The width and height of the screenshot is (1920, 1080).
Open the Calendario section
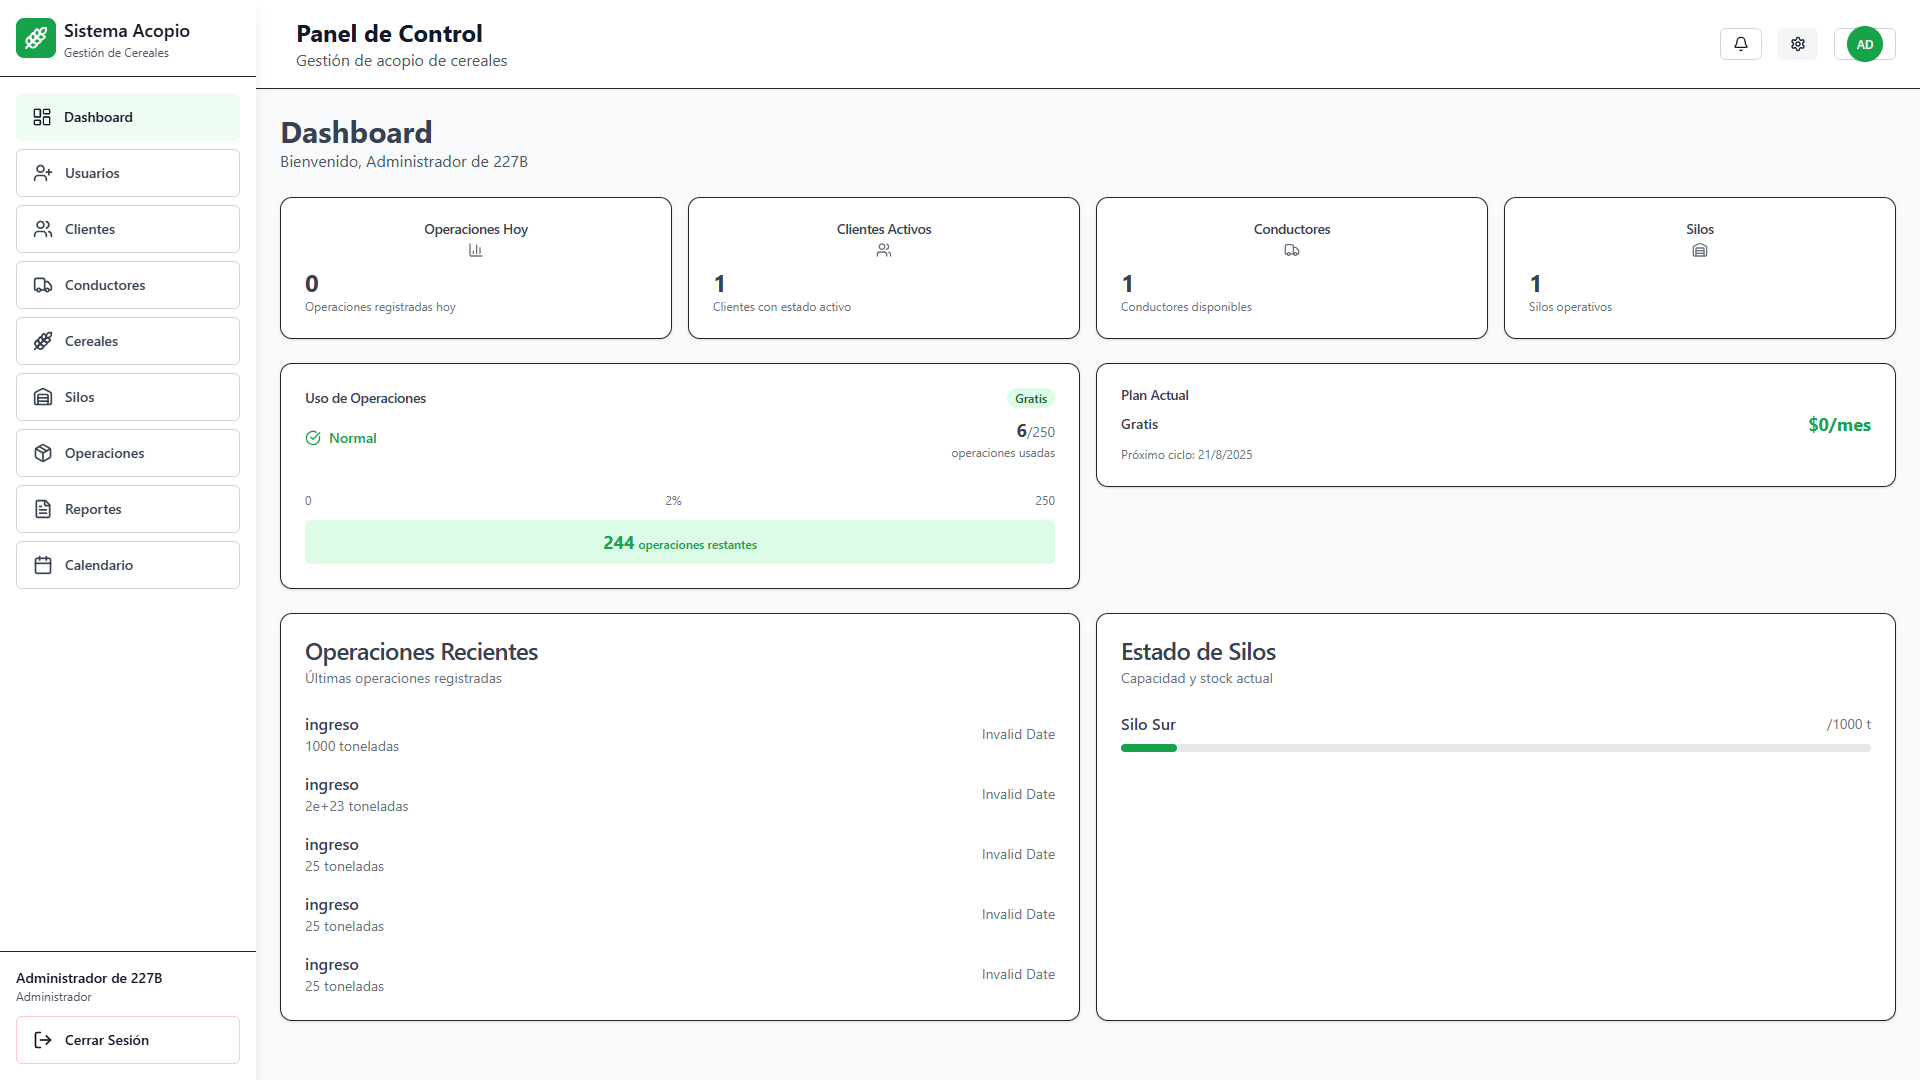click(x=128, y=565)
